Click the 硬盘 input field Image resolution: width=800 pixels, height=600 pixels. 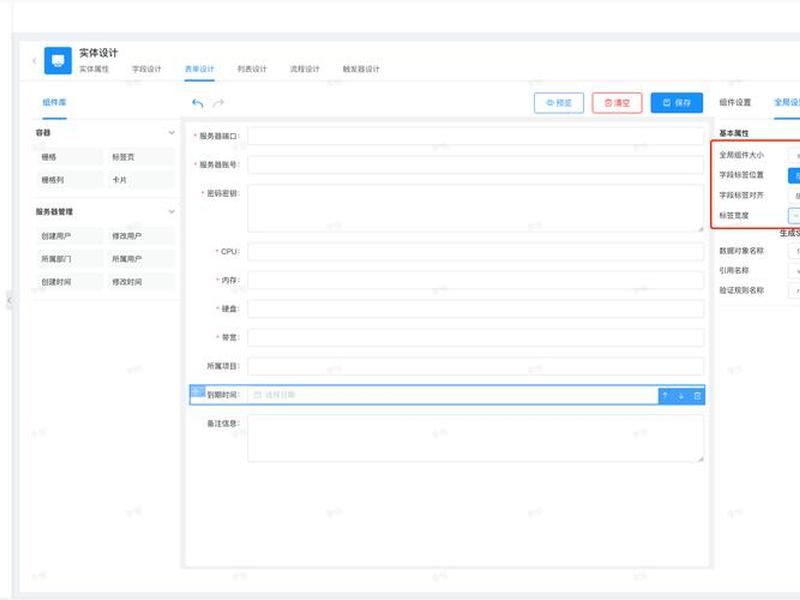(476, 309)
